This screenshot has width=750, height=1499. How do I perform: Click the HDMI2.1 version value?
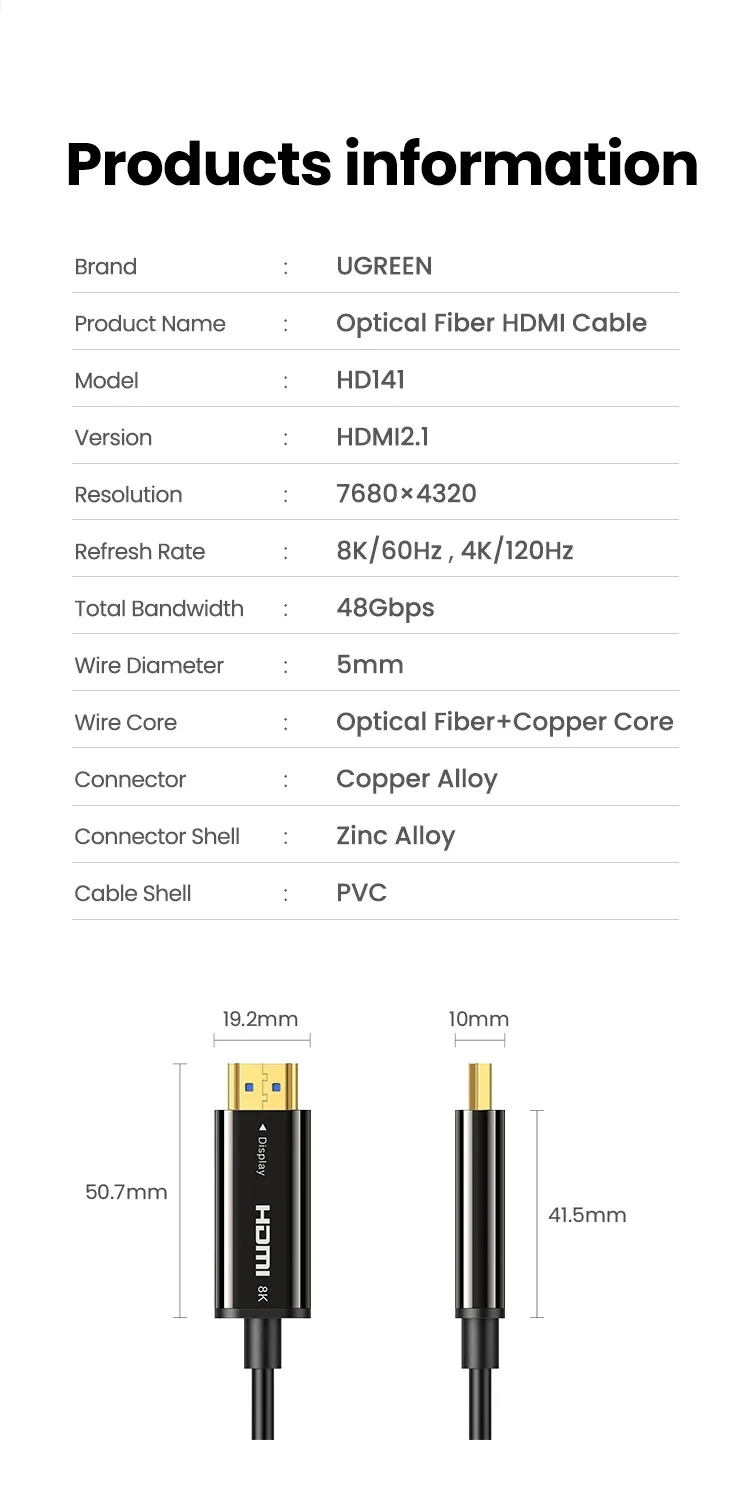pos(383,437)
